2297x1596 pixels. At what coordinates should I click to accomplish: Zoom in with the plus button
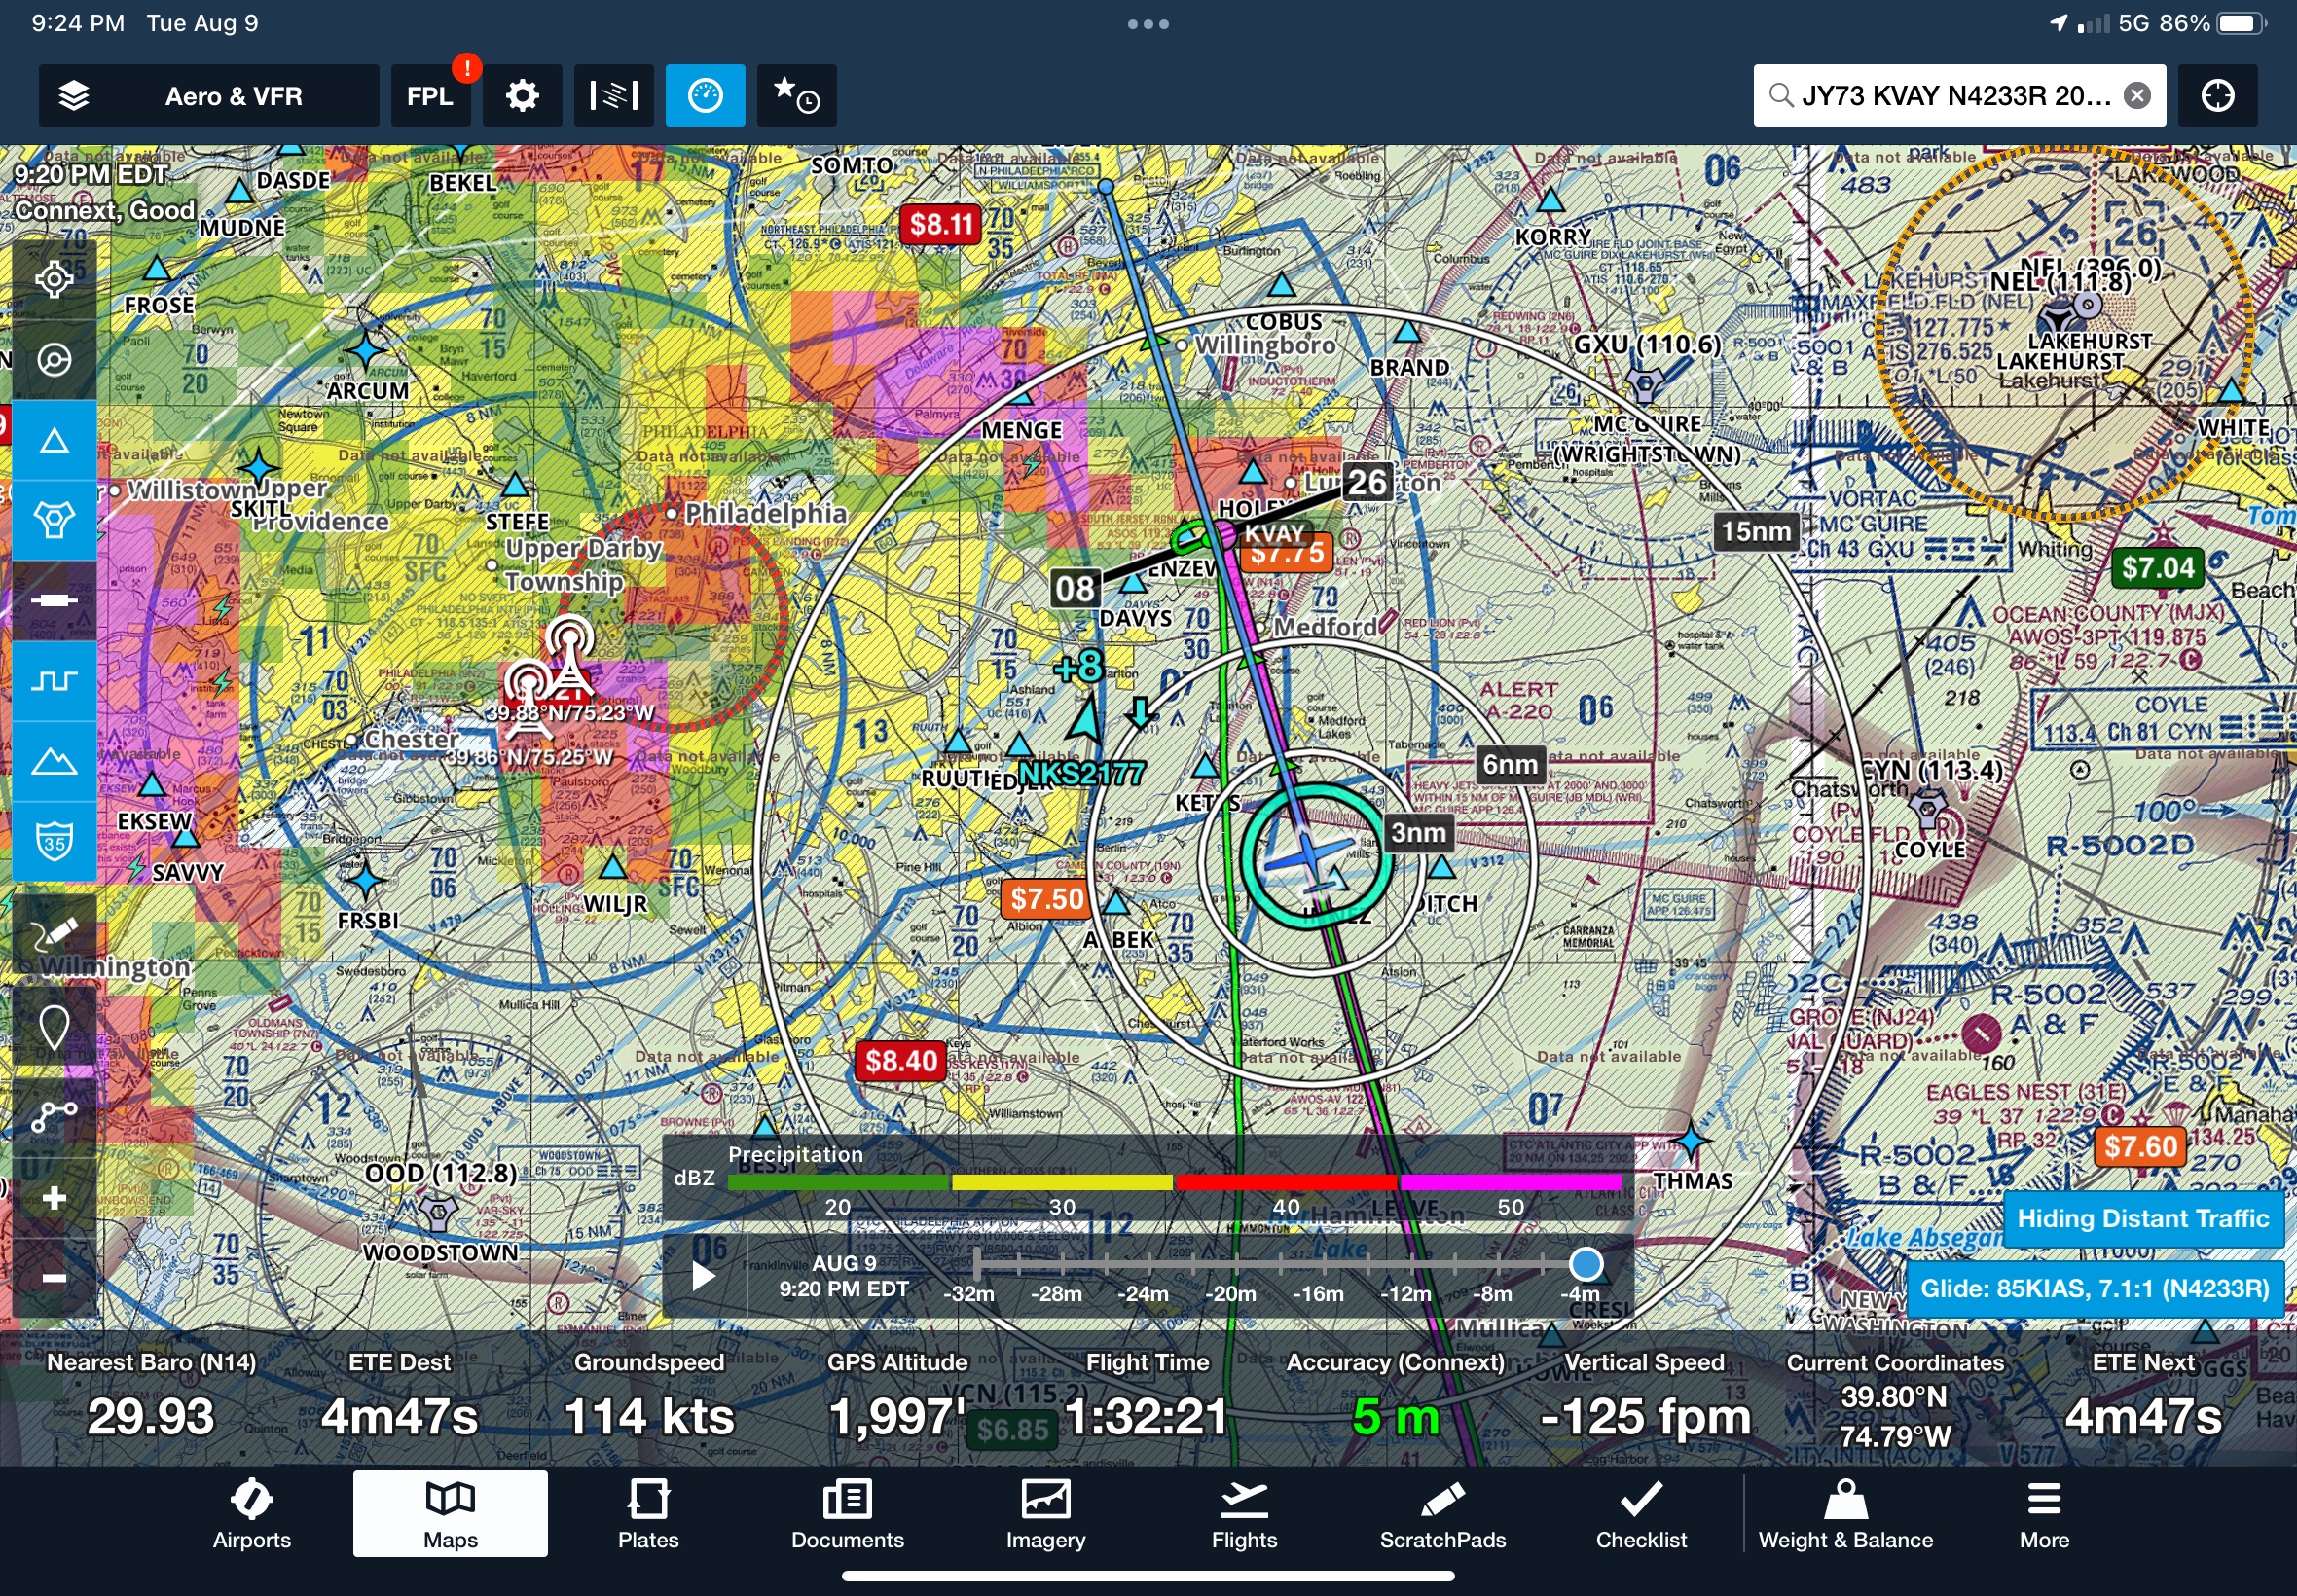pos(54,1198)
